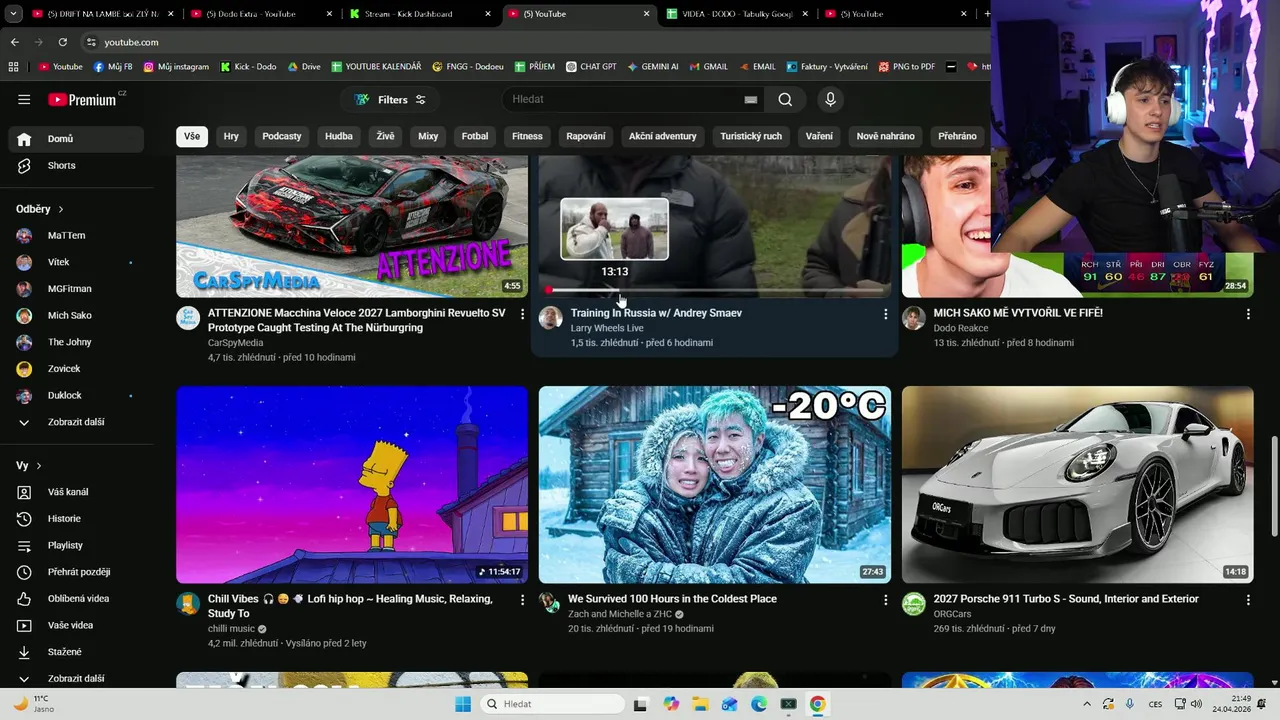Click the search magnifier button
This screenshot has height=720, width=1280.
(785, 99)
